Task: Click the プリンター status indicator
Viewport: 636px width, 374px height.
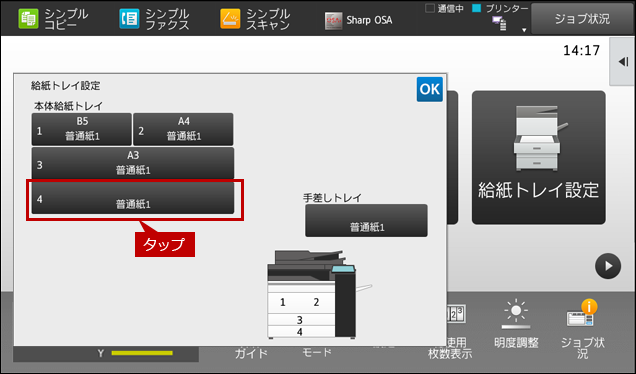Action: pos(501,9)
